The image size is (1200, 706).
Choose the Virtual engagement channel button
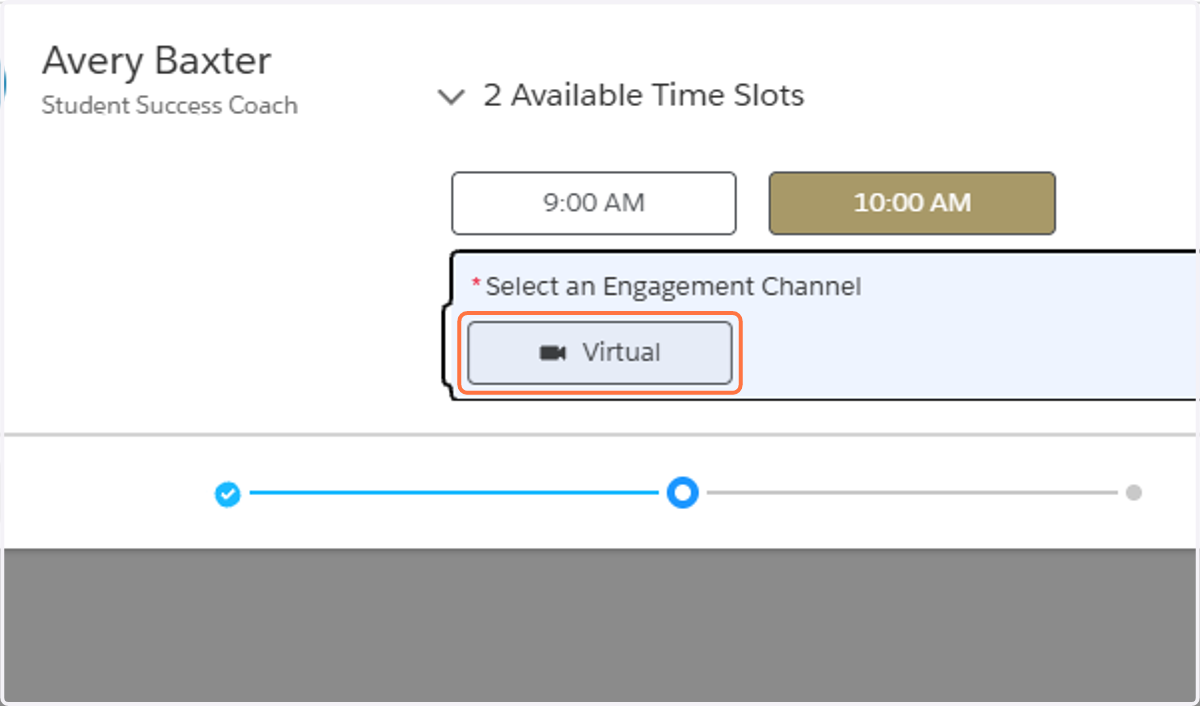tap(600, 353)
